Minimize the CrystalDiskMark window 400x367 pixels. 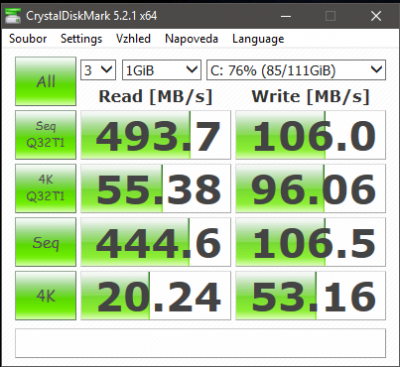pos(286,16)
